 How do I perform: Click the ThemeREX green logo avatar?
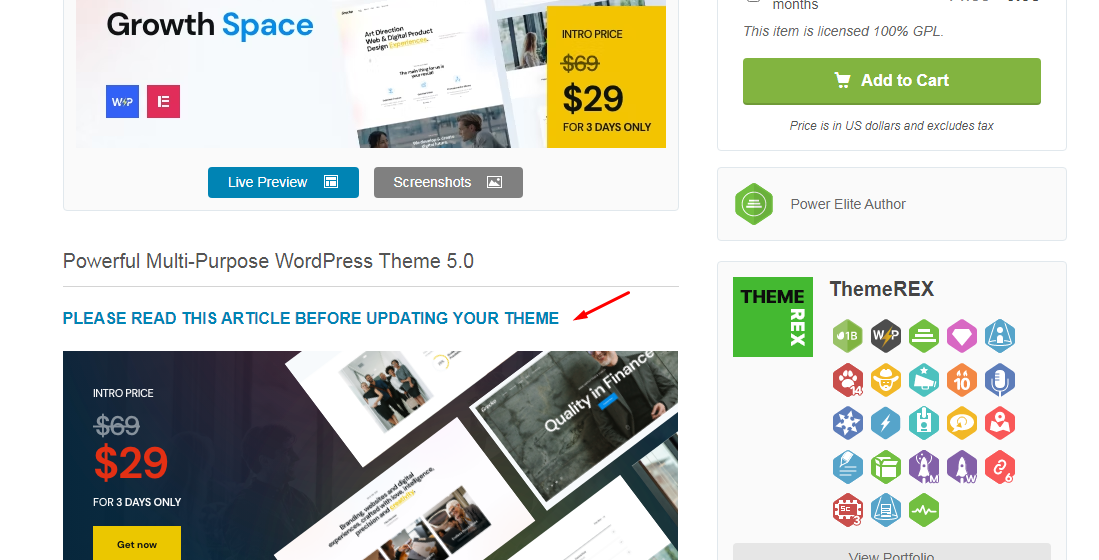tap(773, 317)
